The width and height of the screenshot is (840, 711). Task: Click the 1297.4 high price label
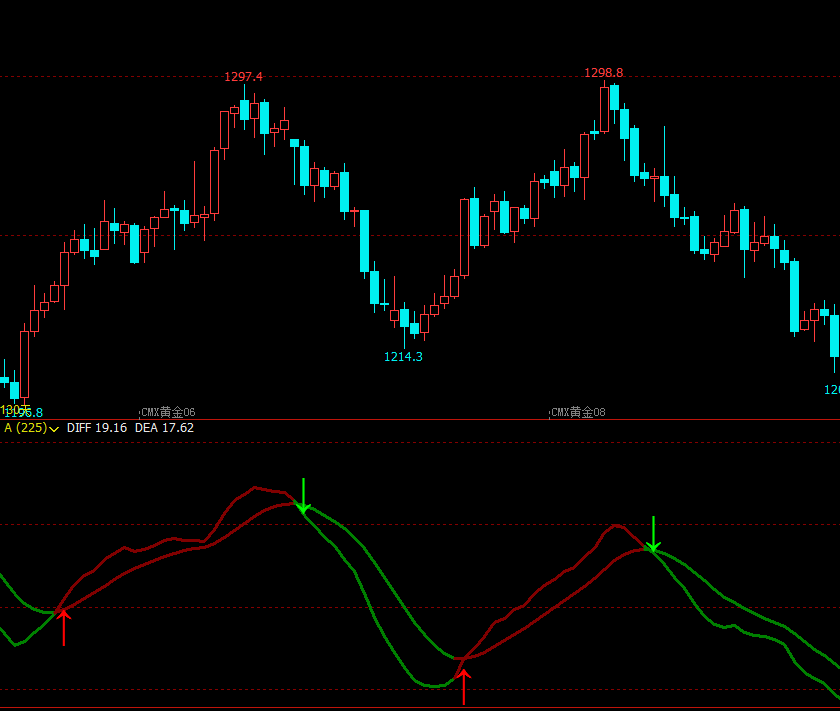click(x=243, y=77)
